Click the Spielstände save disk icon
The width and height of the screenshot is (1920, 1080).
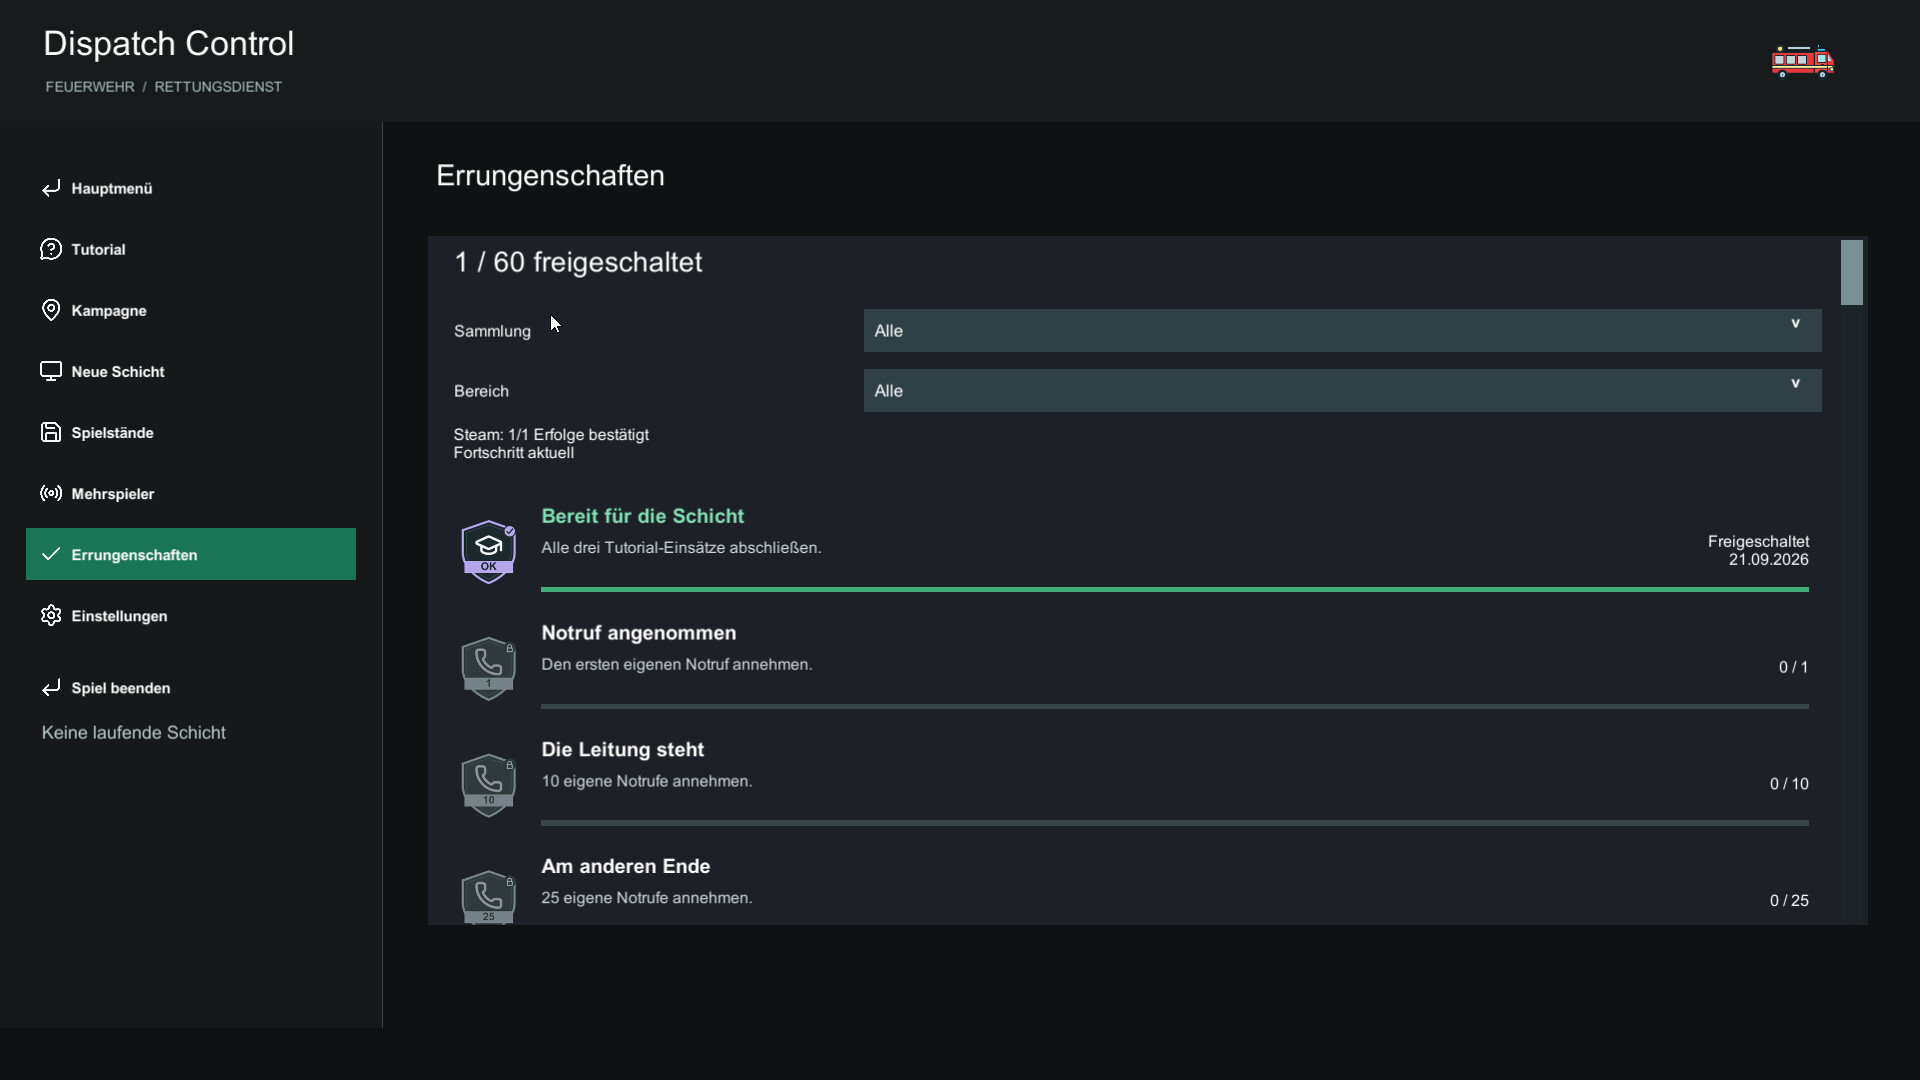(x=51, y=432)
